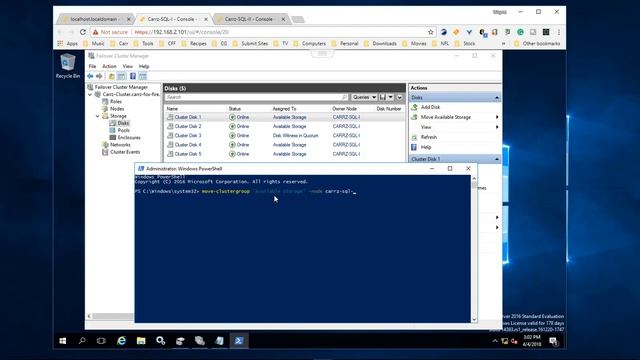640x360 pixels.
Task: Open taskbar search magnifier
Action: tap(82, 341)
